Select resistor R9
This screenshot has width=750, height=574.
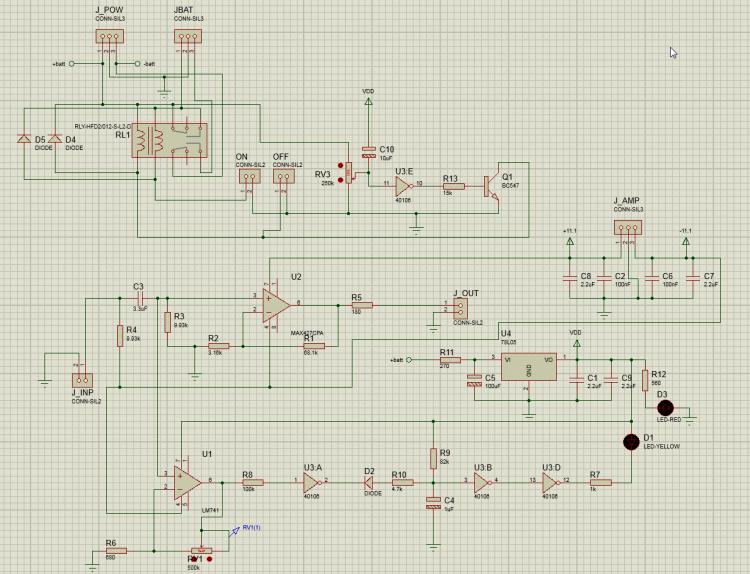point(433,458)
